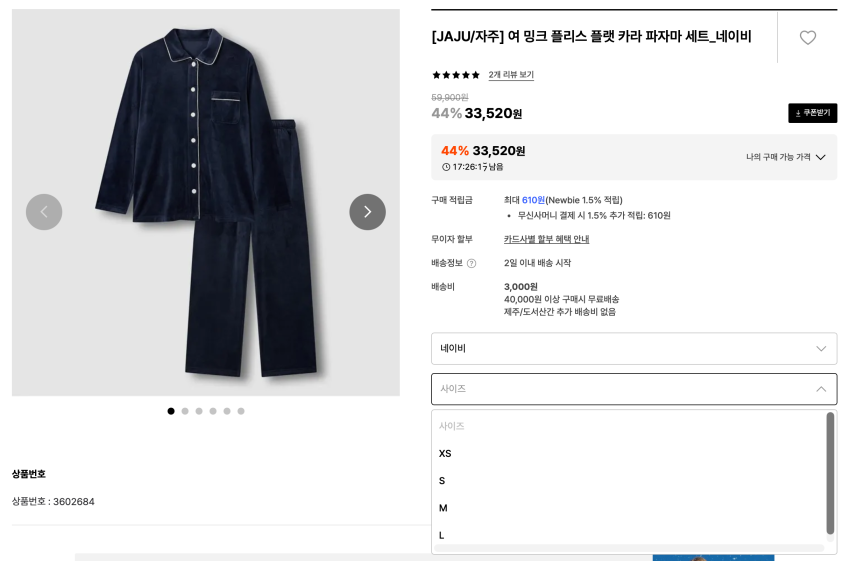850x561 pixels.
Task: Select the second image carousel dot
Action: point(185,411)
